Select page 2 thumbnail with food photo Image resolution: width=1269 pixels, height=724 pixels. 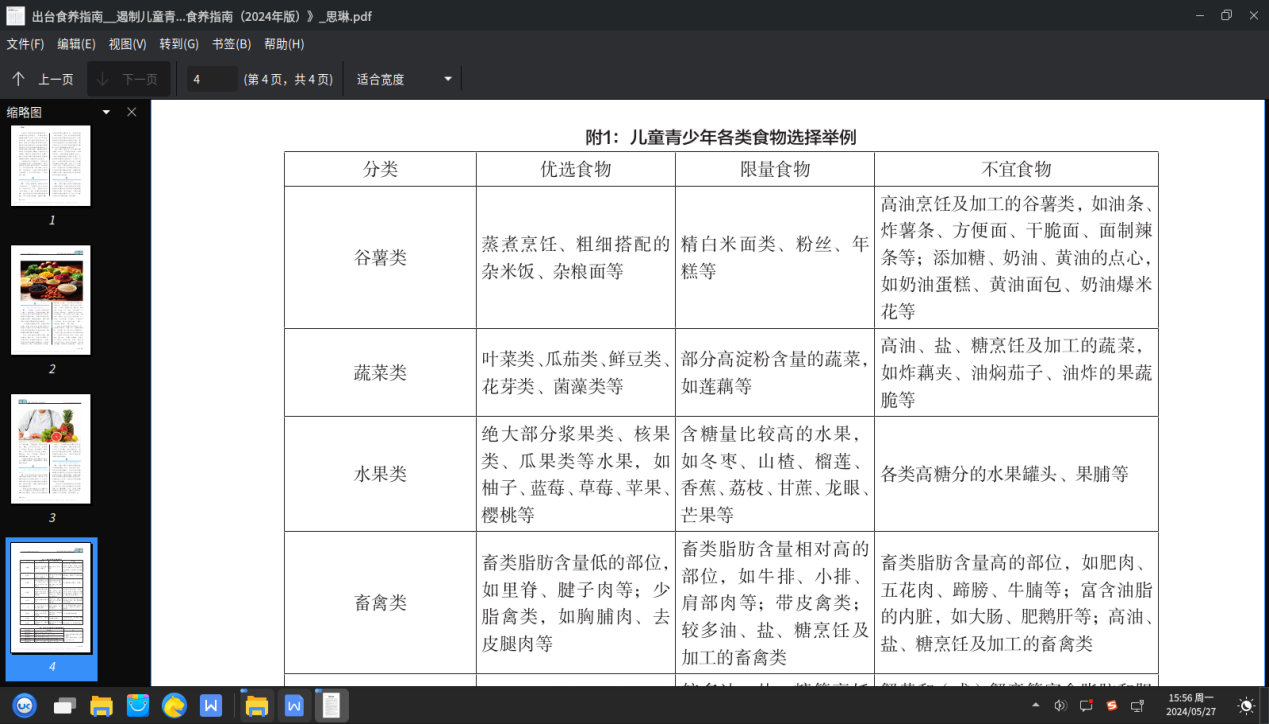click(51, 300)
